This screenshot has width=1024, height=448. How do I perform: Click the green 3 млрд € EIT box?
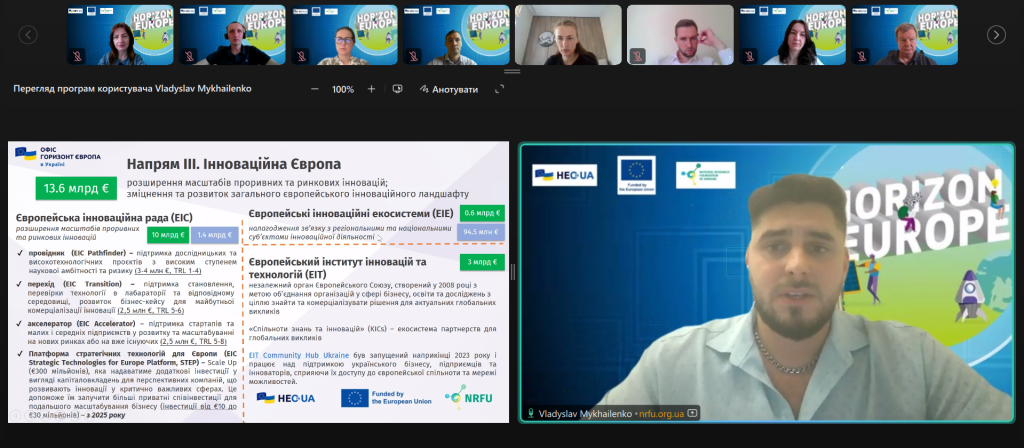tap(483, 262)
